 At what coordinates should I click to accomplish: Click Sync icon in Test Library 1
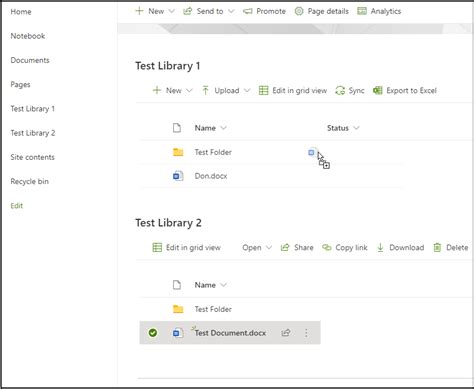click(x=340, y=91)
